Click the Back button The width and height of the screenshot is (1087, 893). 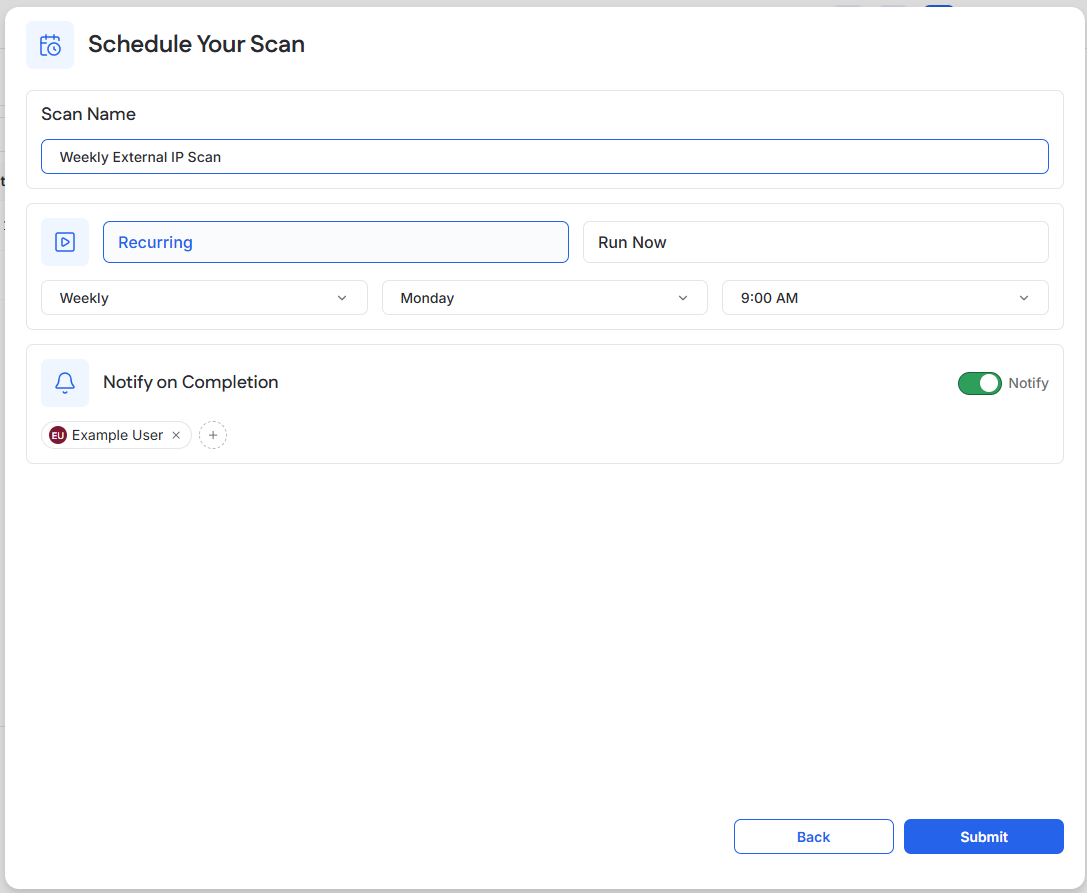click(814, 837)
